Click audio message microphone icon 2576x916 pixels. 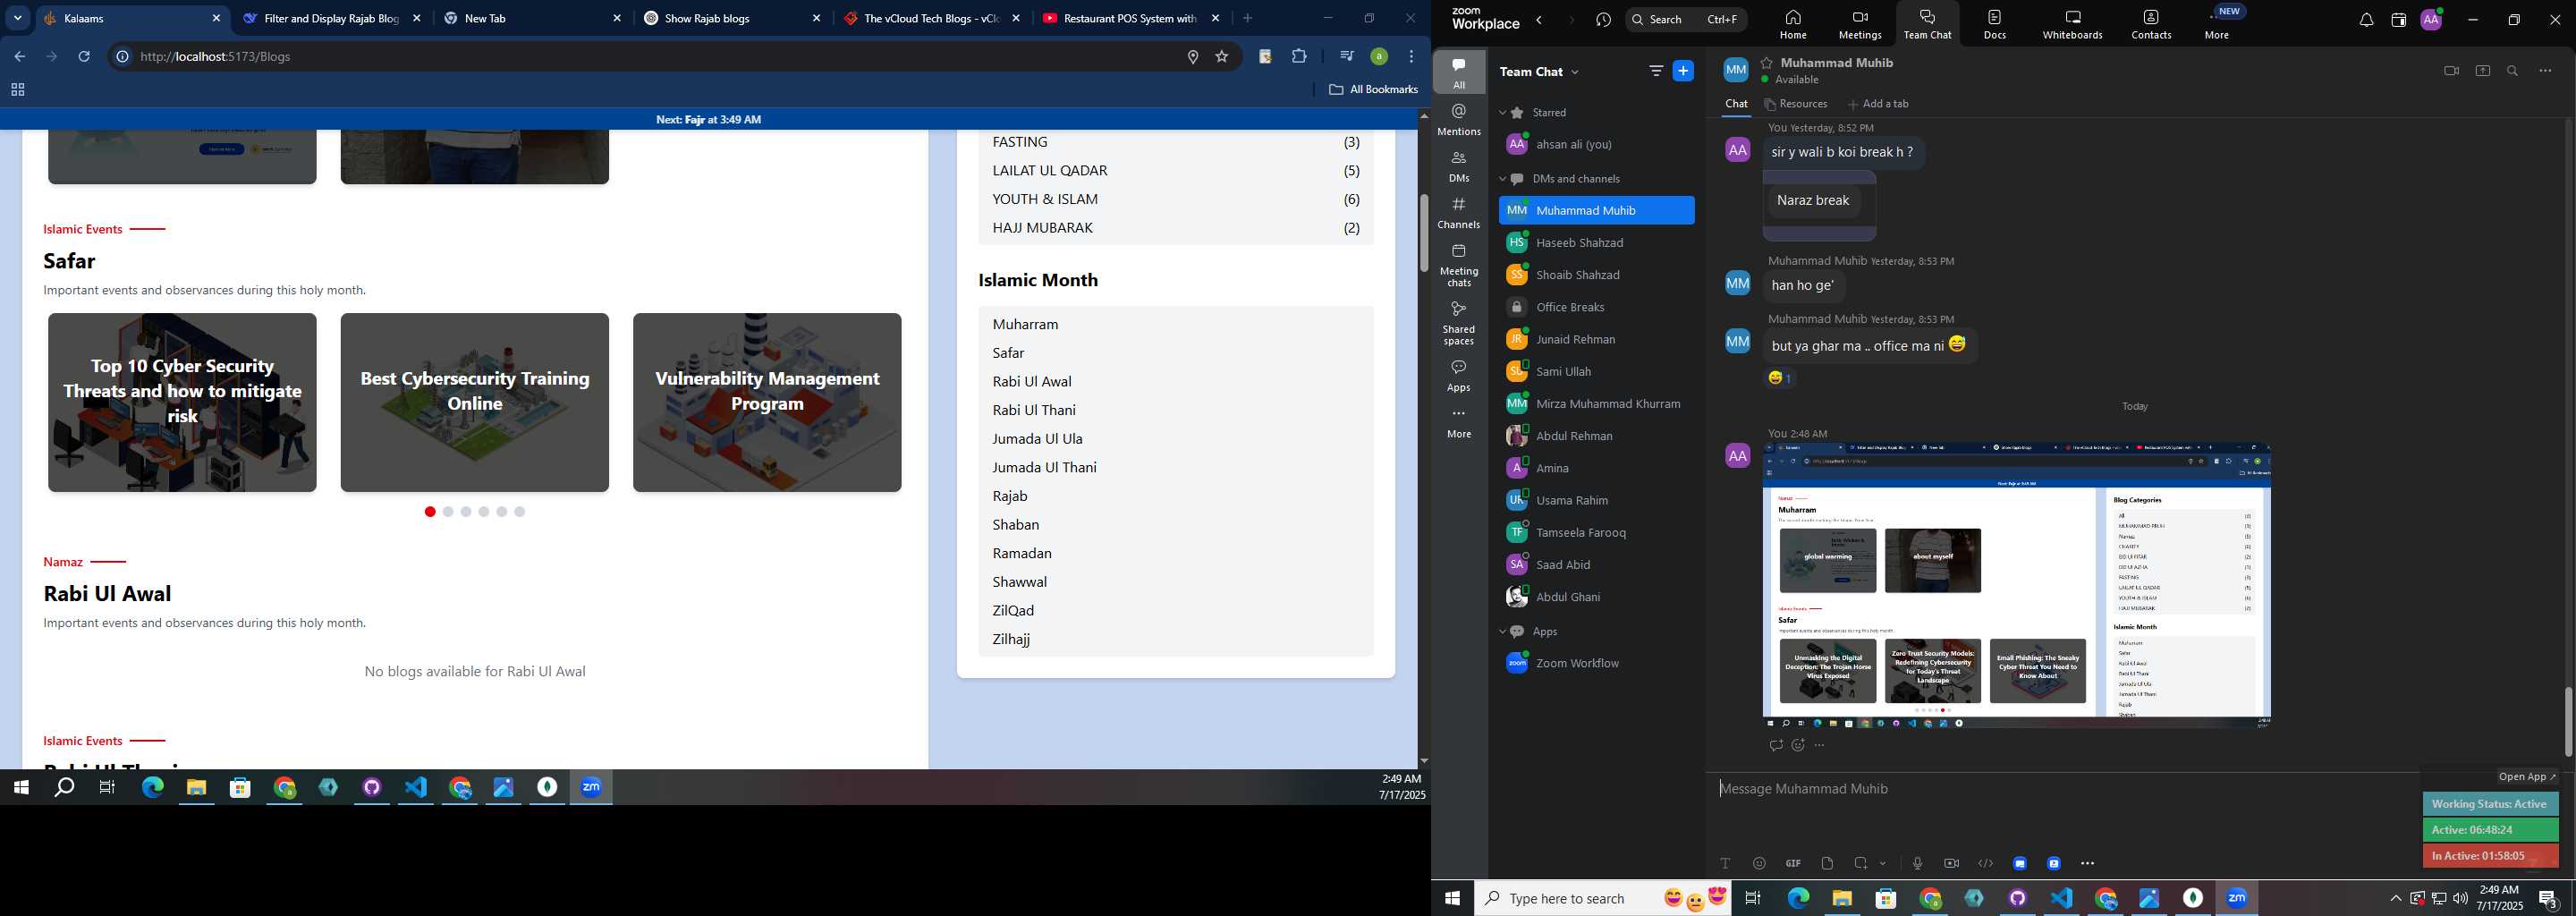[1917, 863]
